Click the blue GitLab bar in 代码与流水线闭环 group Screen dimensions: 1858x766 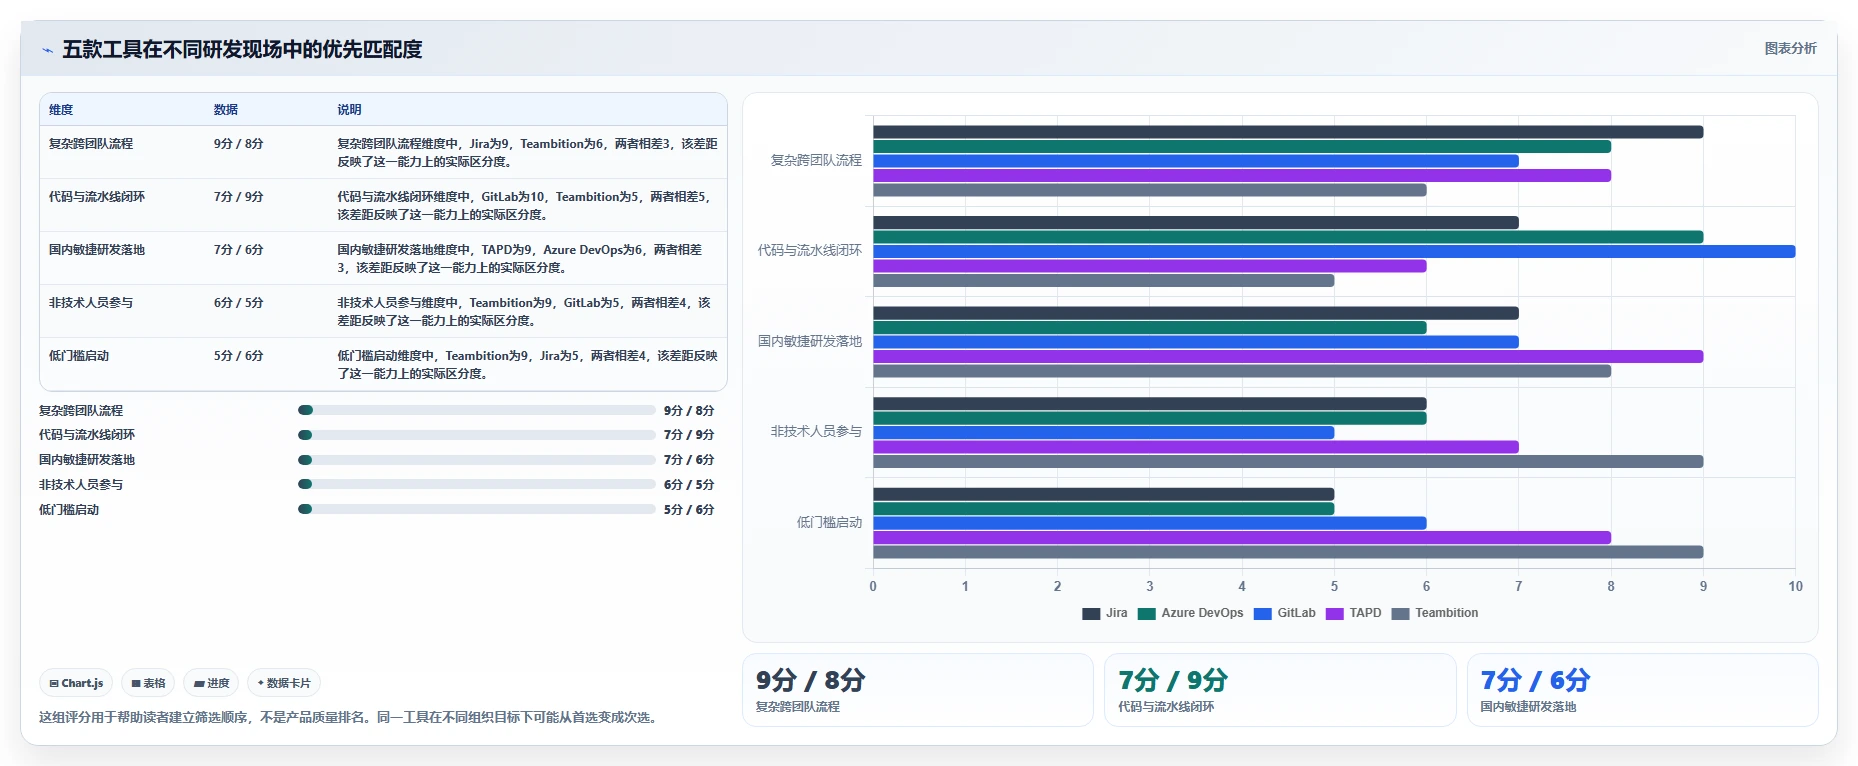[x=1334, y=252]
